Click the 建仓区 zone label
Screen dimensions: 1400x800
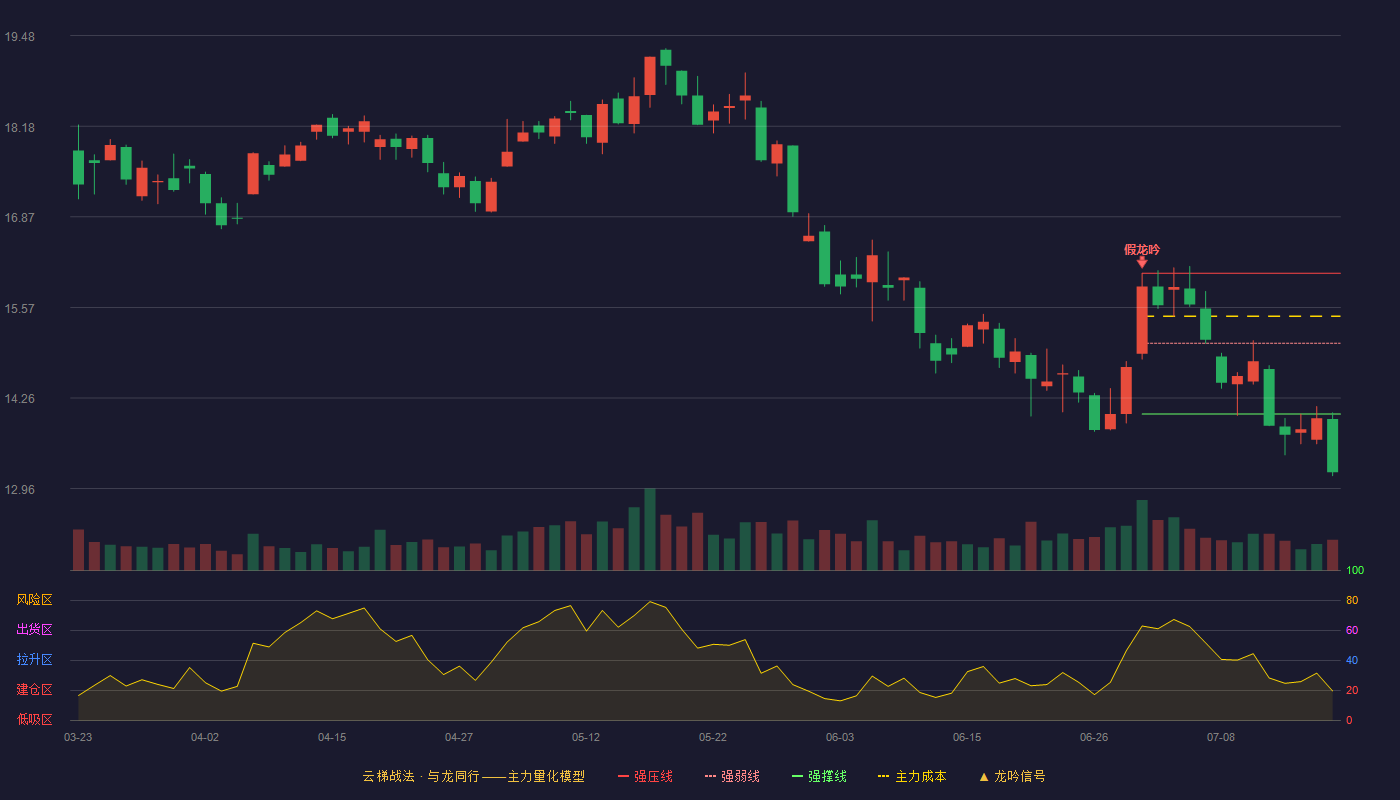[x=34, y=690]
